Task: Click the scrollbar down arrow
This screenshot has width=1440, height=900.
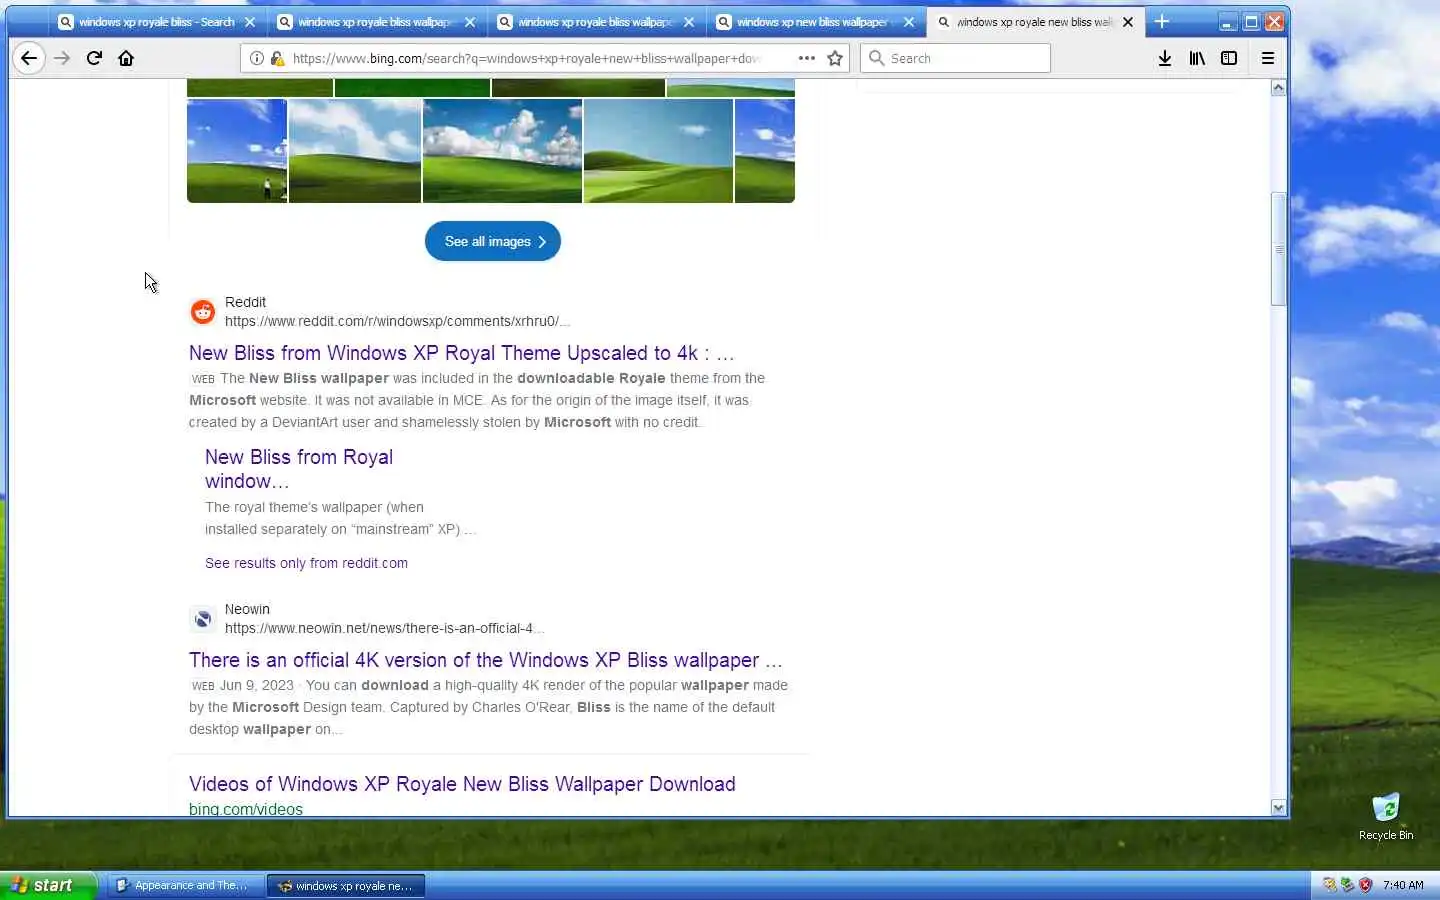Action: 1278,808
